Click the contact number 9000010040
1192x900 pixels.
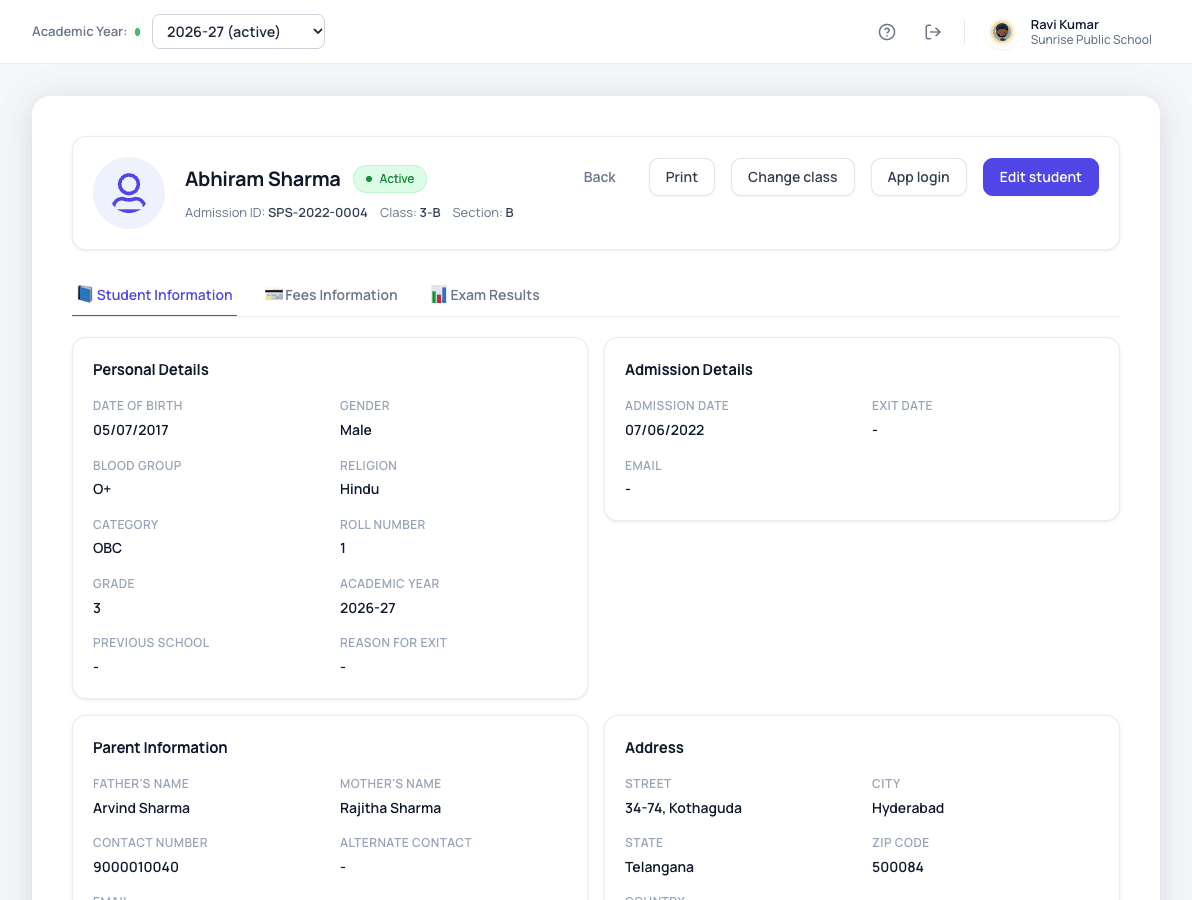pos(136,867)
